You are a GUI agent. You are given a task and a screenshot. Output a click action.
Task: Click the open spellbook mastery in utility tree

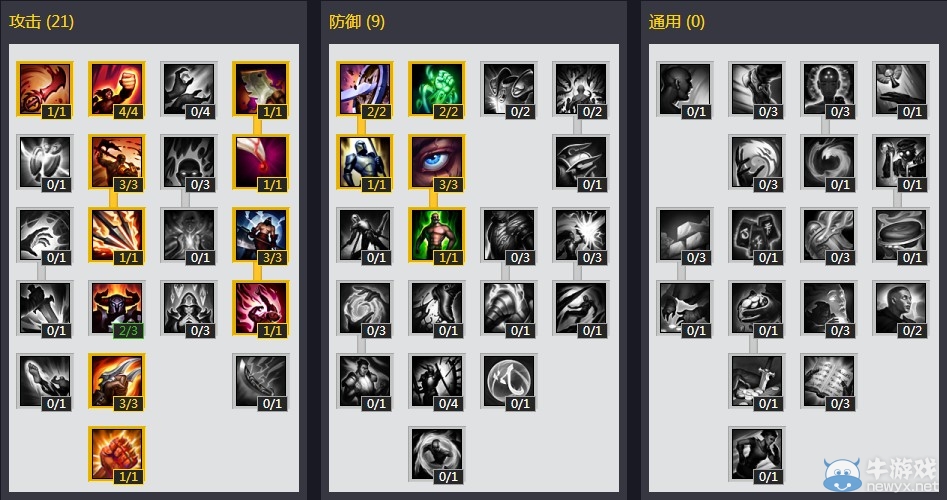(x=829, y=381)
